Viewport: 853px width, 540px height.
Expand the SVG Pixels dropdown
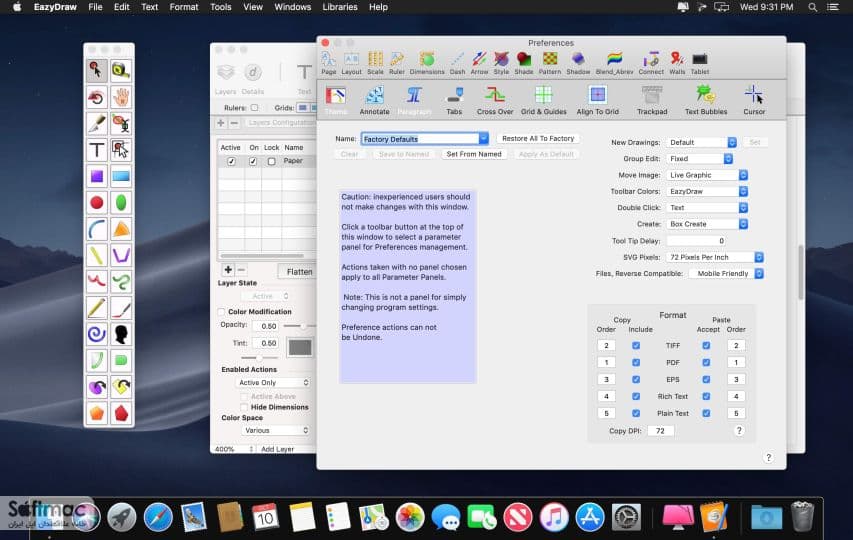click(715, 257)
